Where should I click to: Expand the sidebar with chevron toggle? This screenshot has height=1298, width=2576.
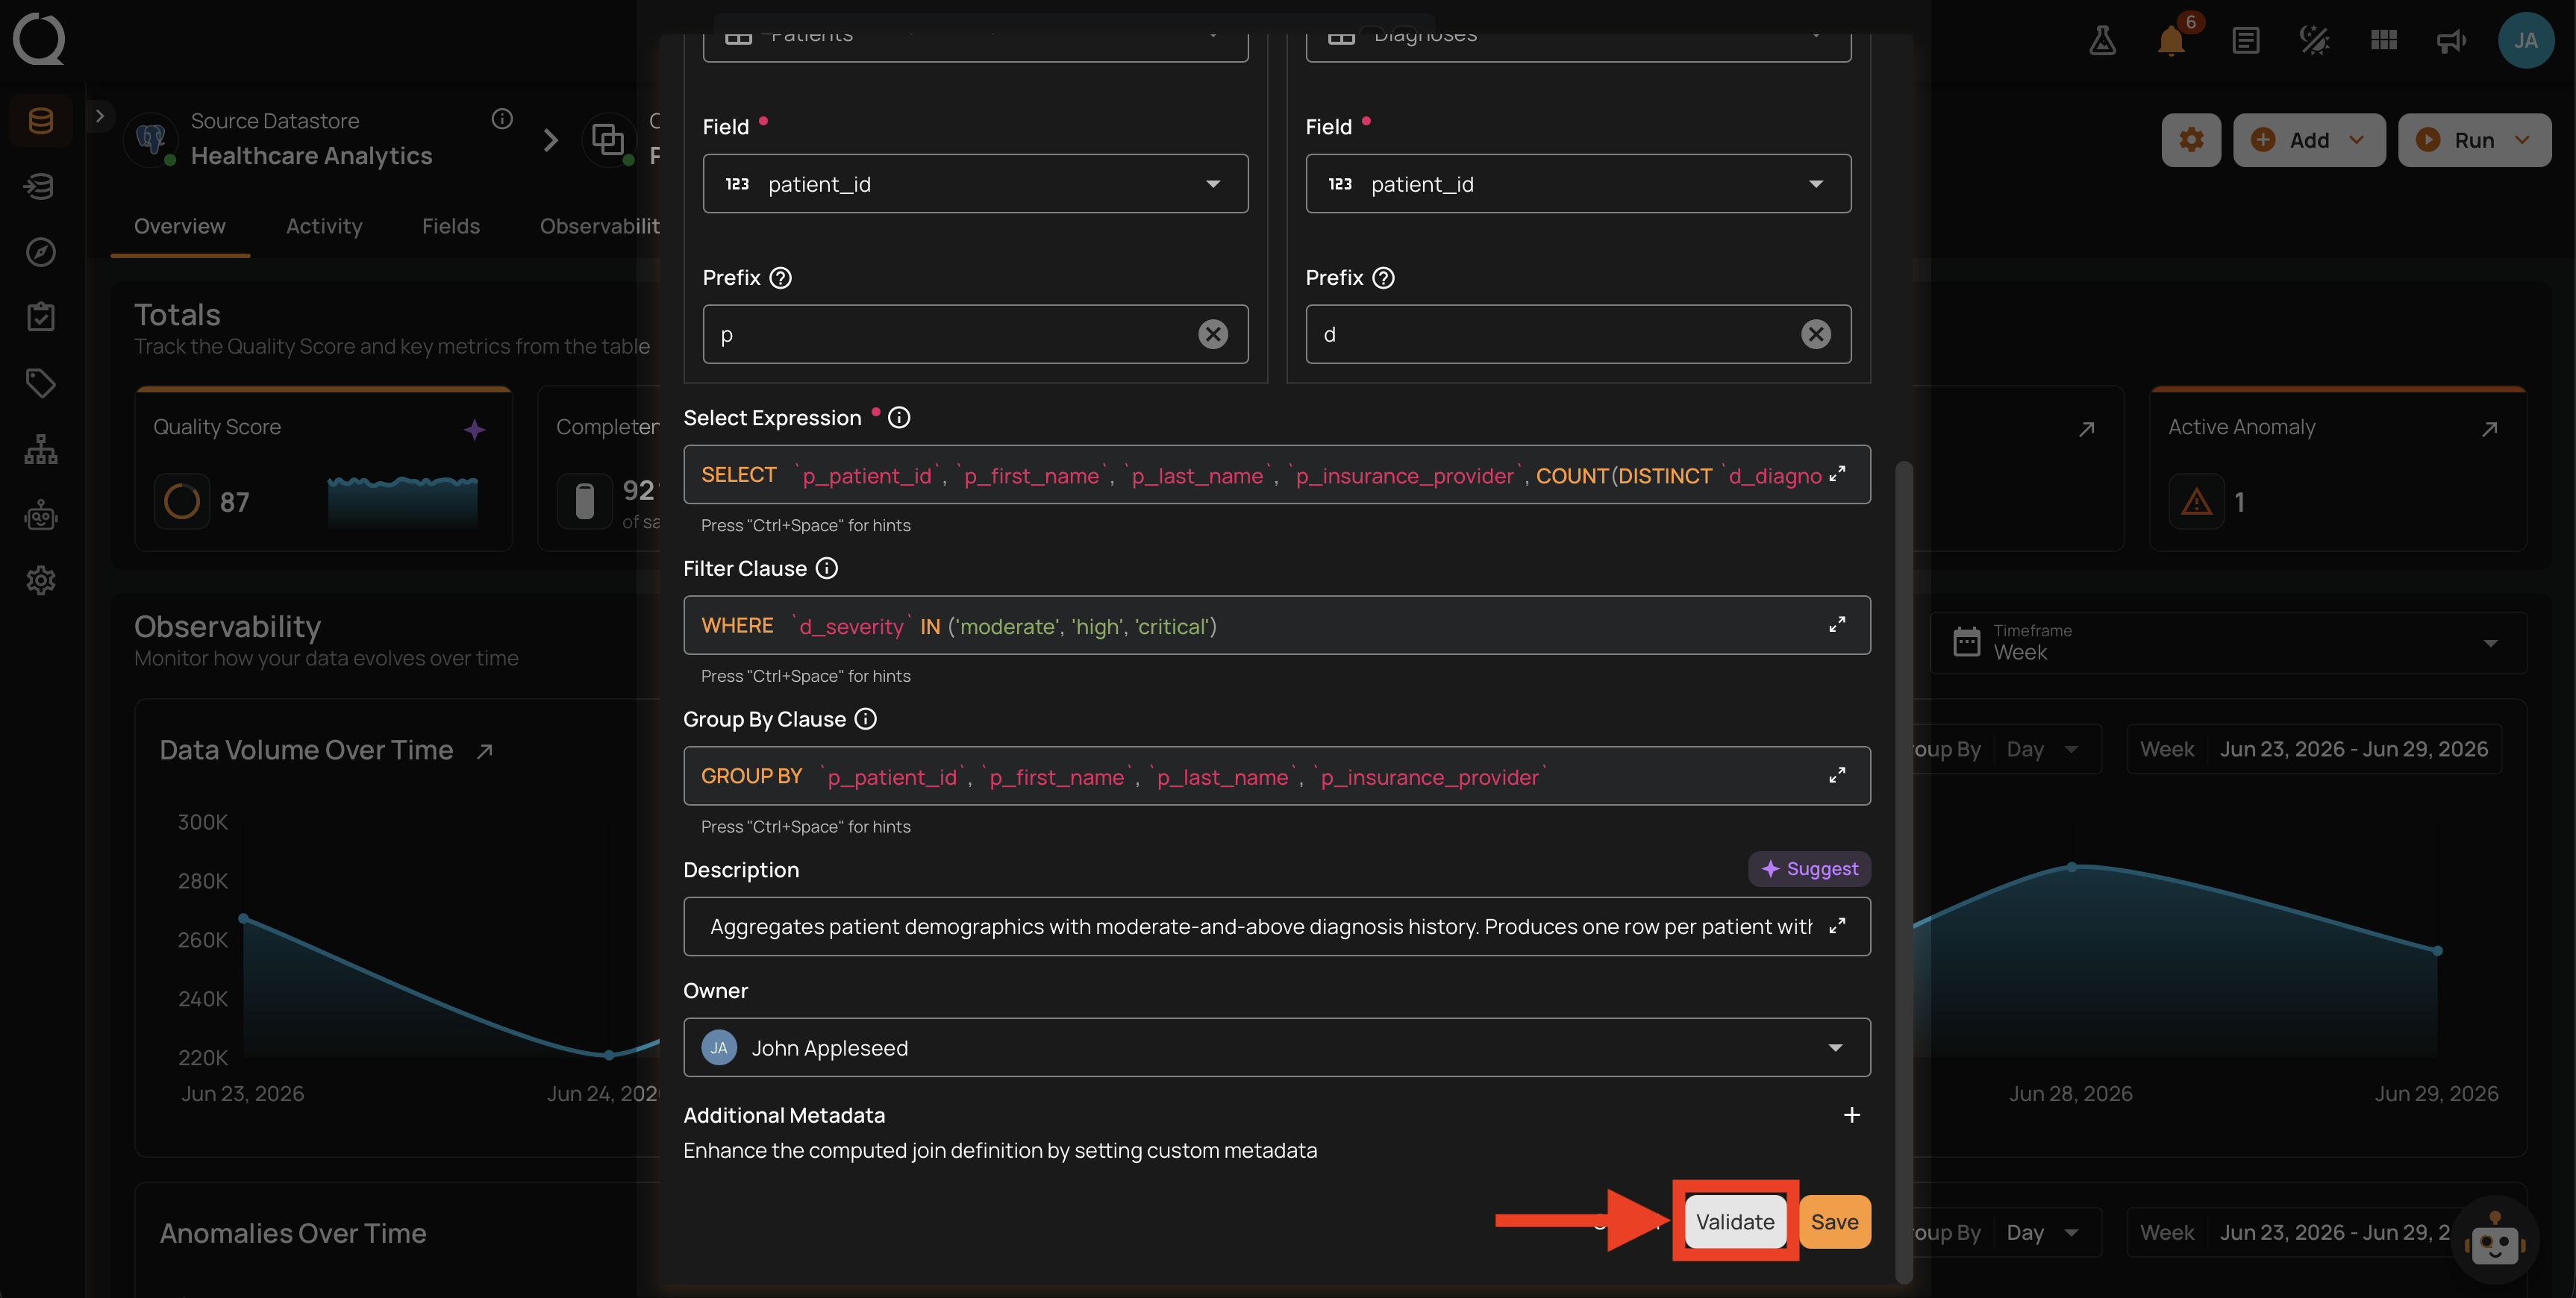pos(99,116)
